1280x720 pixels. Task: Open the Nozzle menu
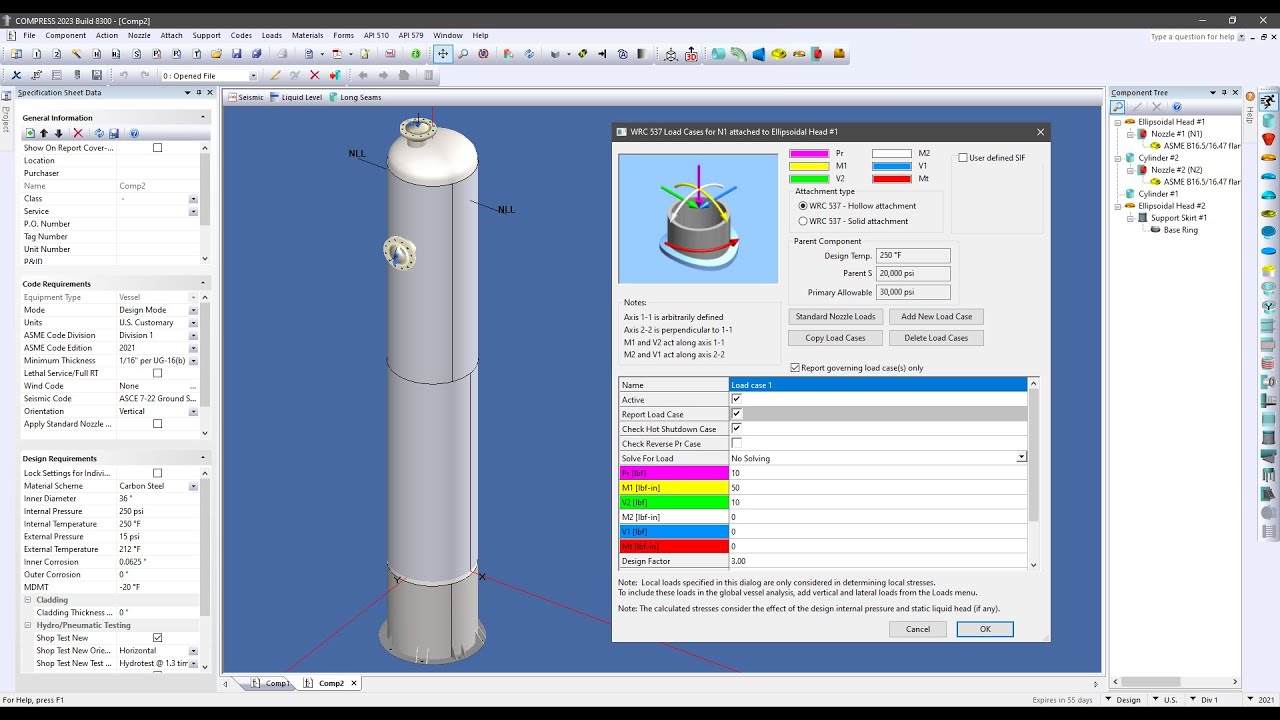click(139, 35)
